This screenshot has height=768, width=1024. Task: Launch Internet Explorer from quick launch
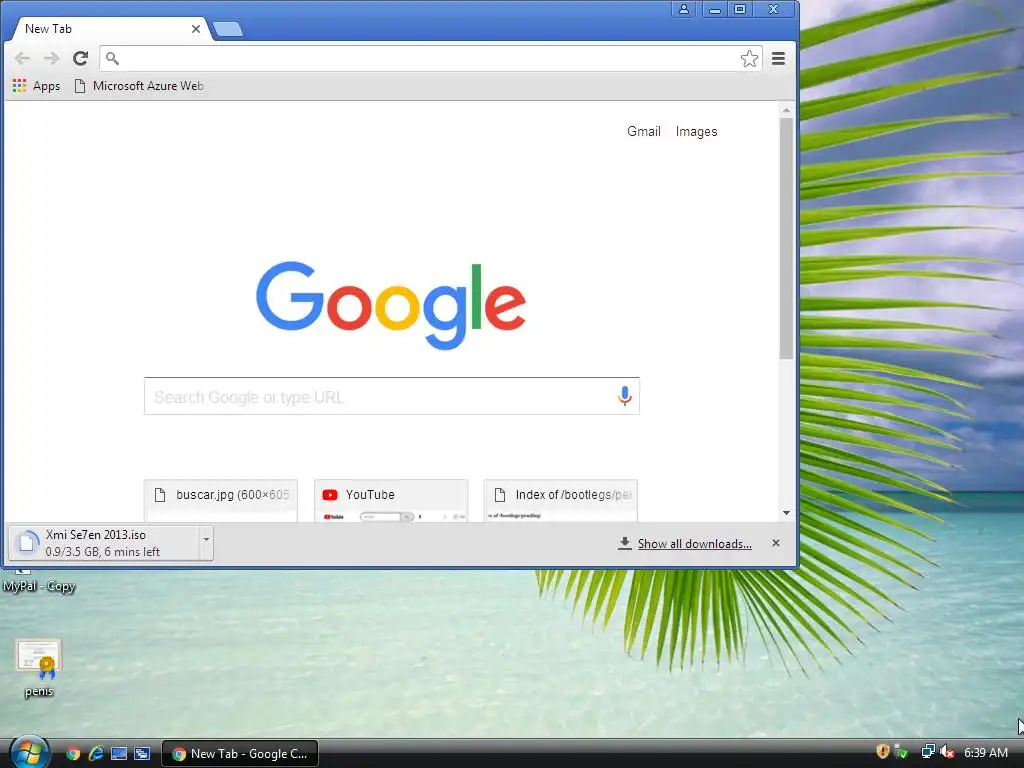[x=96, y=753]
